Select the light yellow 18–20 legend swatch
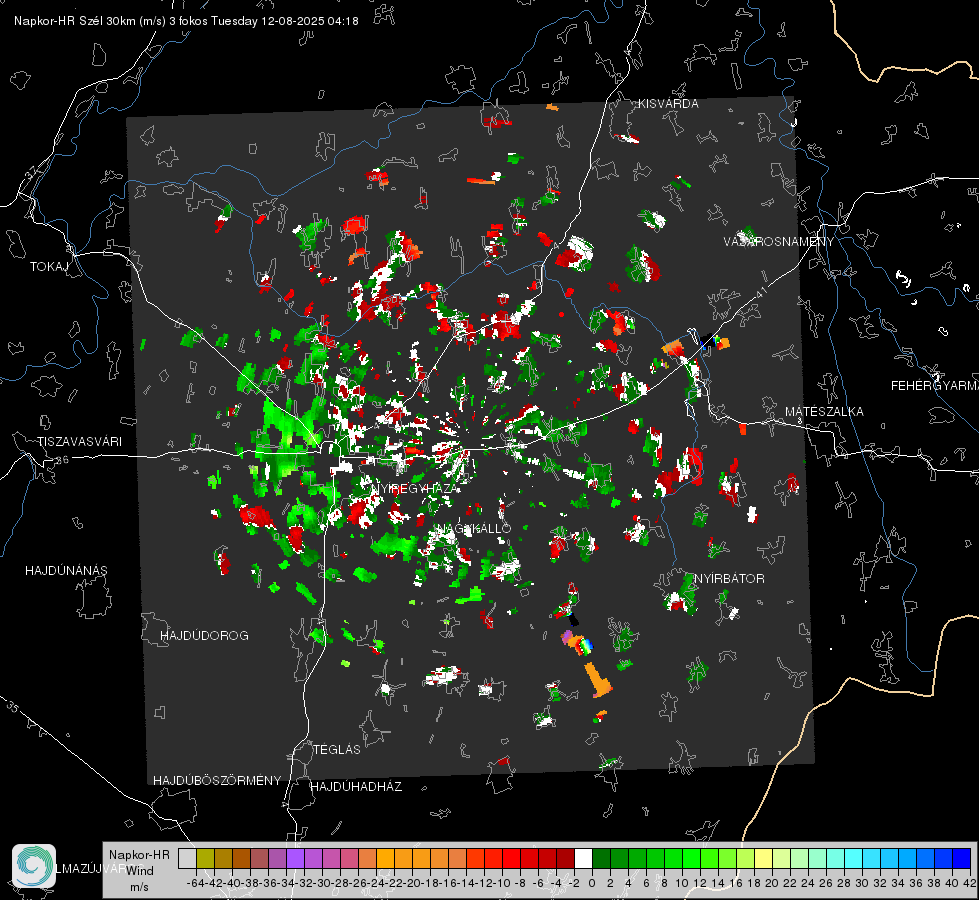The height and width of the screenshot is (900, 979). click(x=763, y=858)
